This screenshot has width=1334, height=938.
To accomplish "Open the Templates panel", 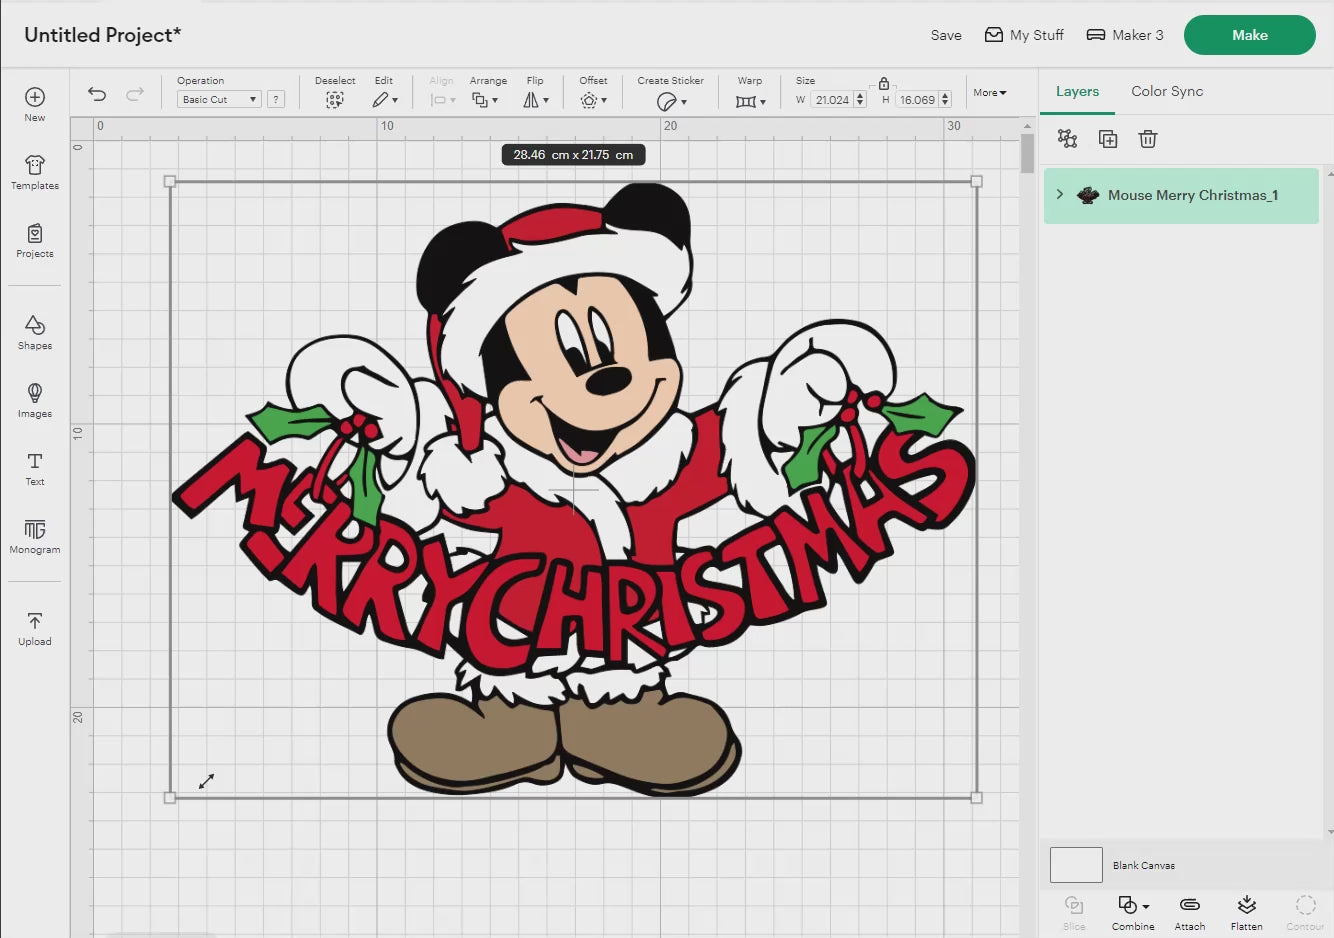I will pyautogui.click(x=35, y=172).
